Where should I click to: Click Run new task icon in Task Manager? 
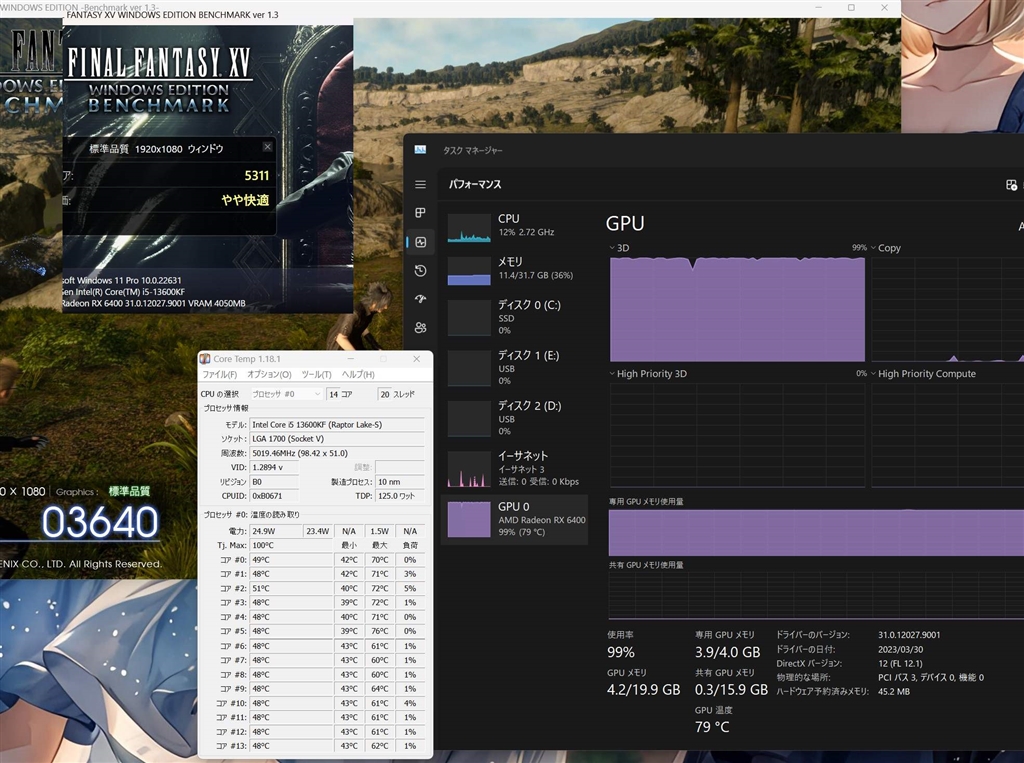pyautogui.click(x=1011, y=185)
